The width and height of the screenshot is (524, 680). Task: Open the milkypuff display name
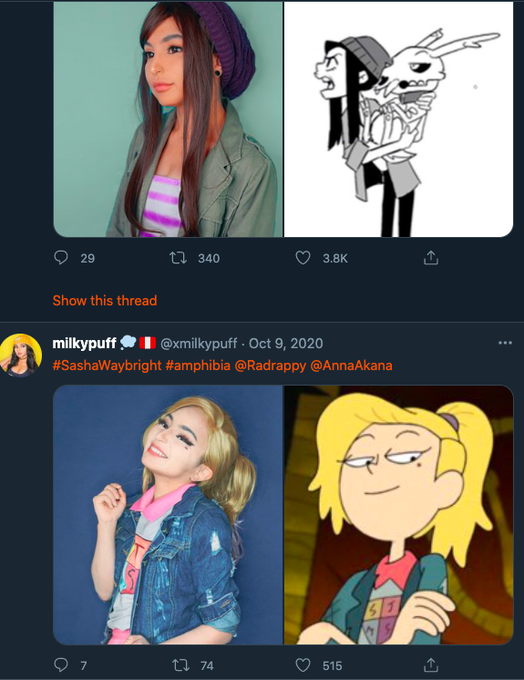pyautogui.click(x=84, y=343)
